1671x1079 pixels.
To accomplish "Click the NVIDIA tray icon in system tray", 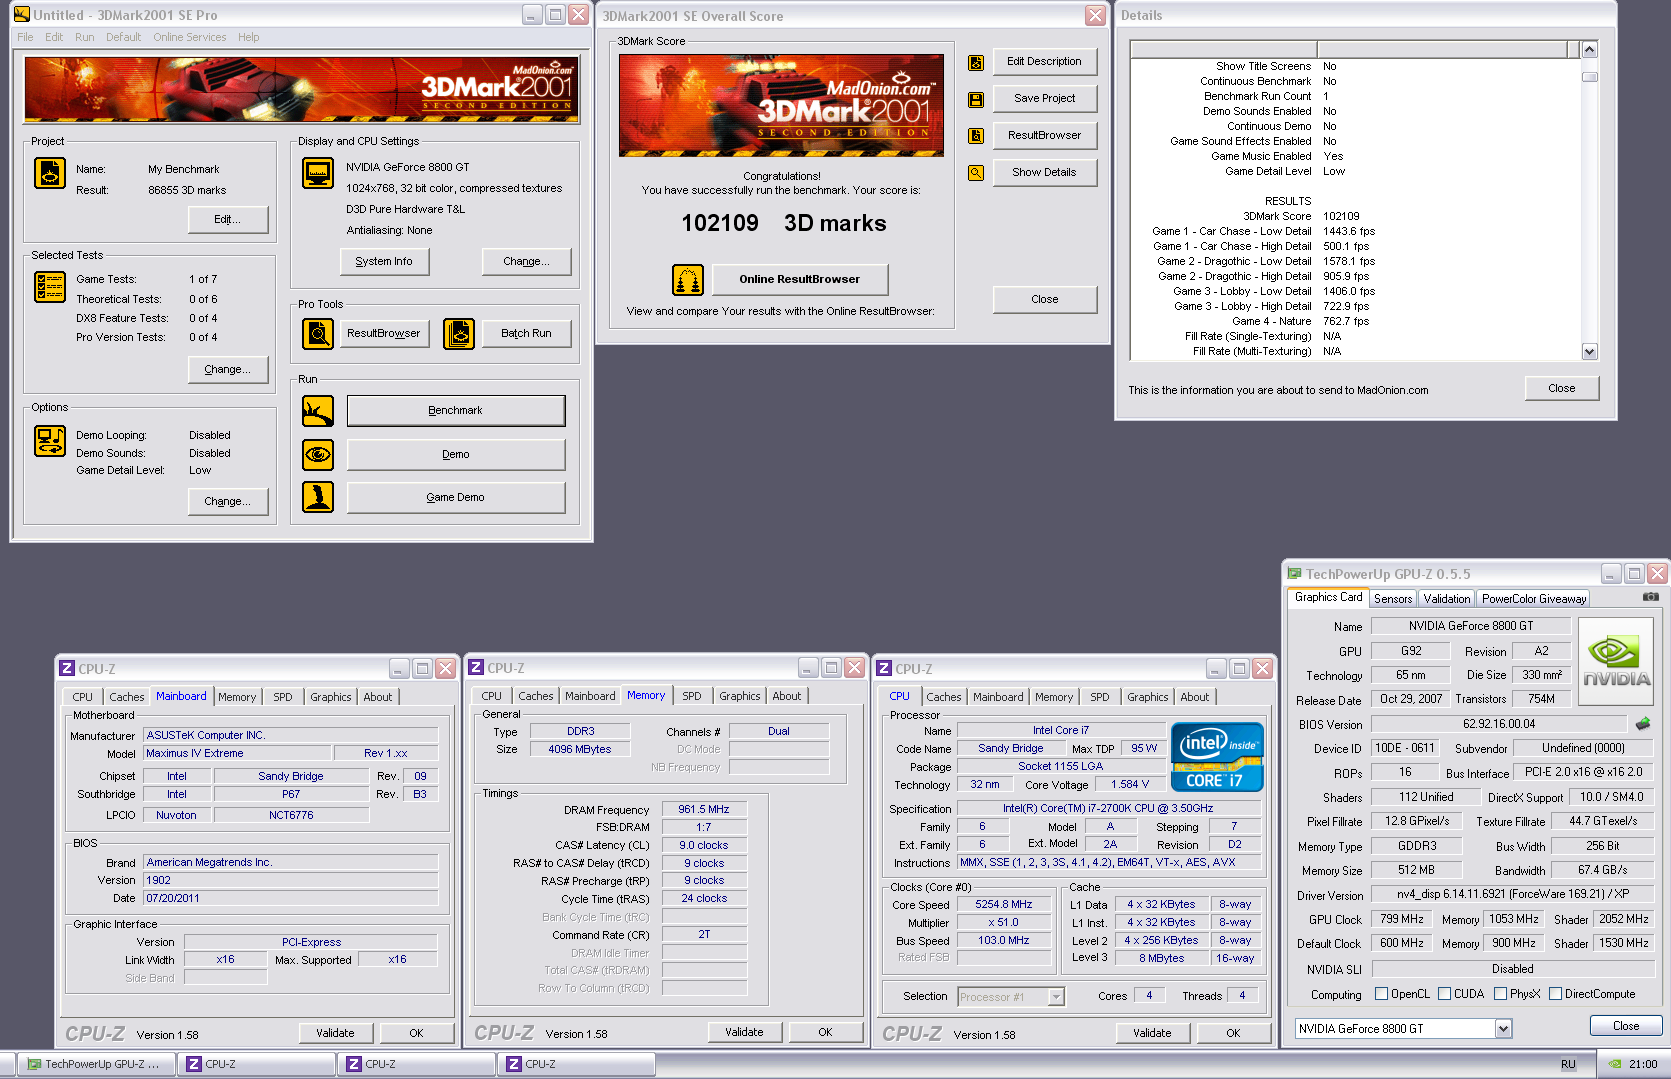I will (1615, 1064).
